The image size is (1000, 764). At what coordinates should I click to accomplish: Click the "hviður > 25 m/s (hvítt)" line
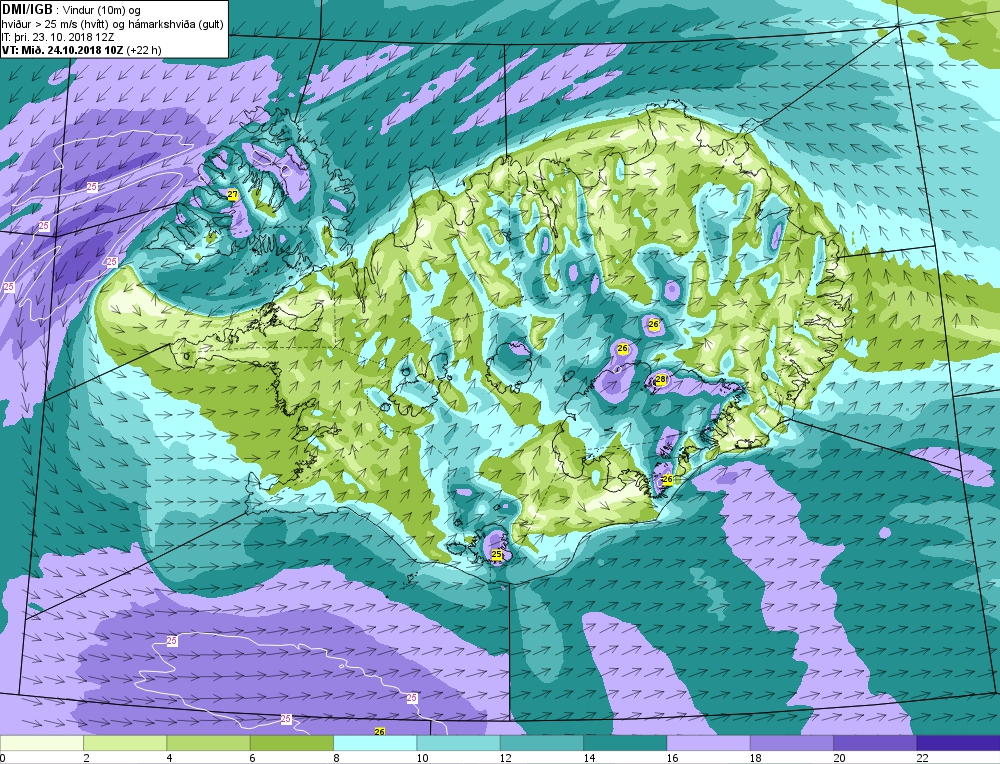(x=55, y=24)
